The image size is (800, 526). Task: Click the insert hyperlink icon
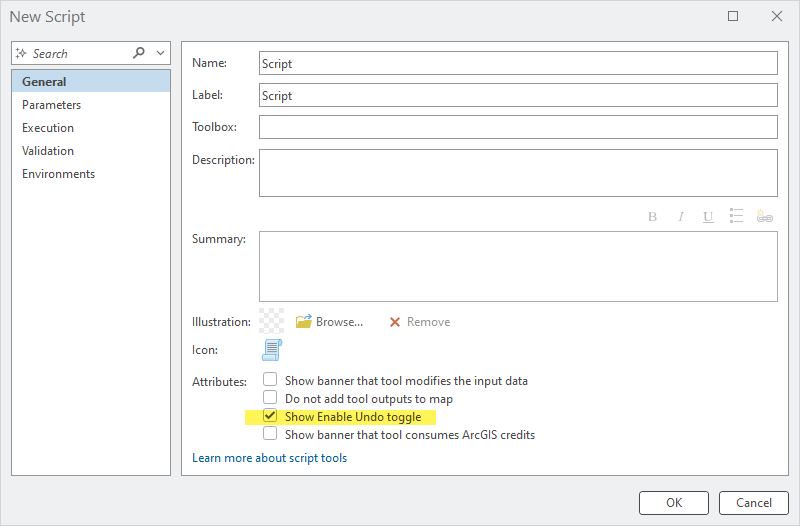(765, 216)
